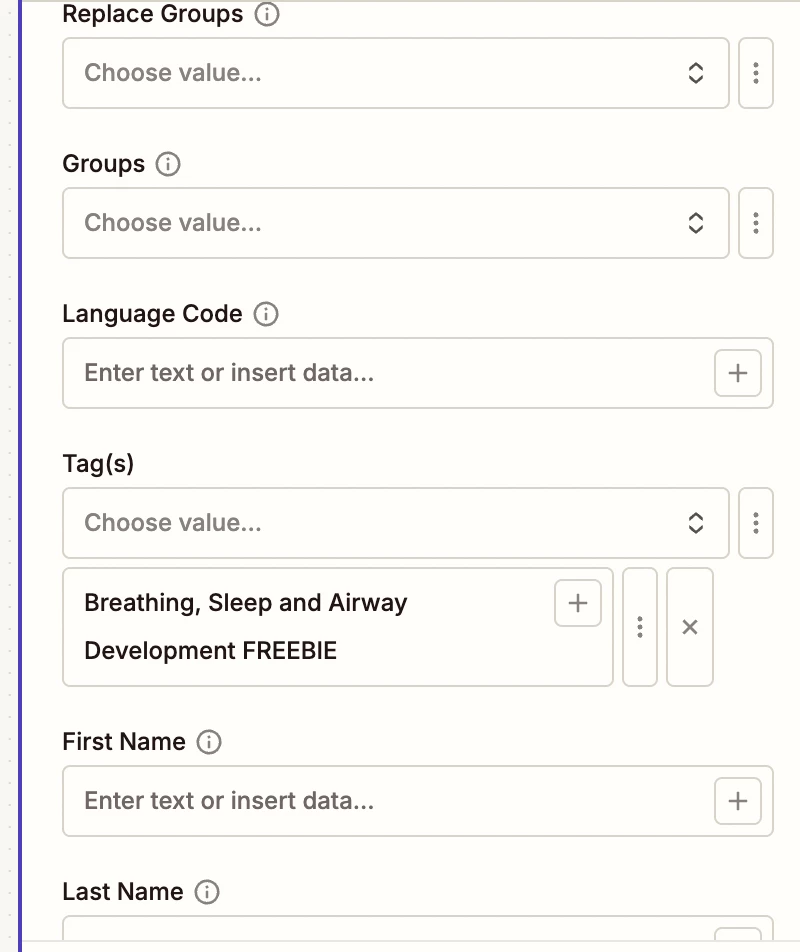The height and width of the screenshot is (952, 800).
Task: Click plus icon in Language Code field
Action: (738, 373)
